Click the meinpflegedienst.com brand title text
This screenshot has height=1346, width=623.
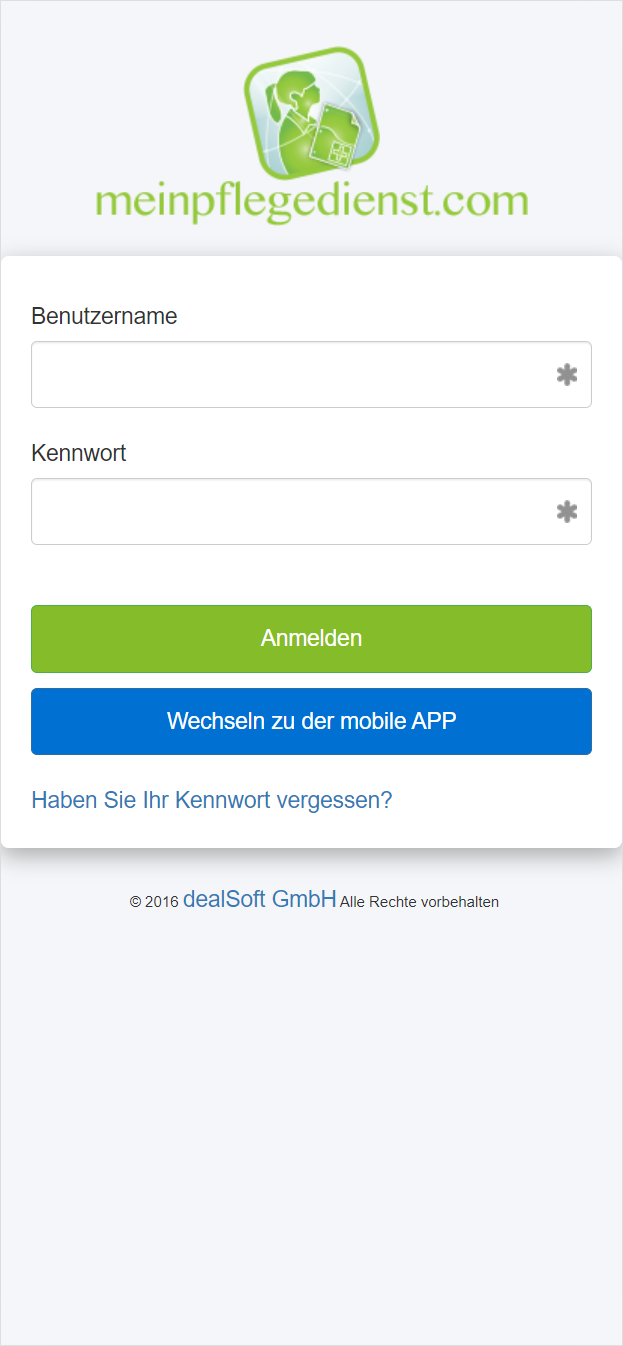click(x=309, y=202)
